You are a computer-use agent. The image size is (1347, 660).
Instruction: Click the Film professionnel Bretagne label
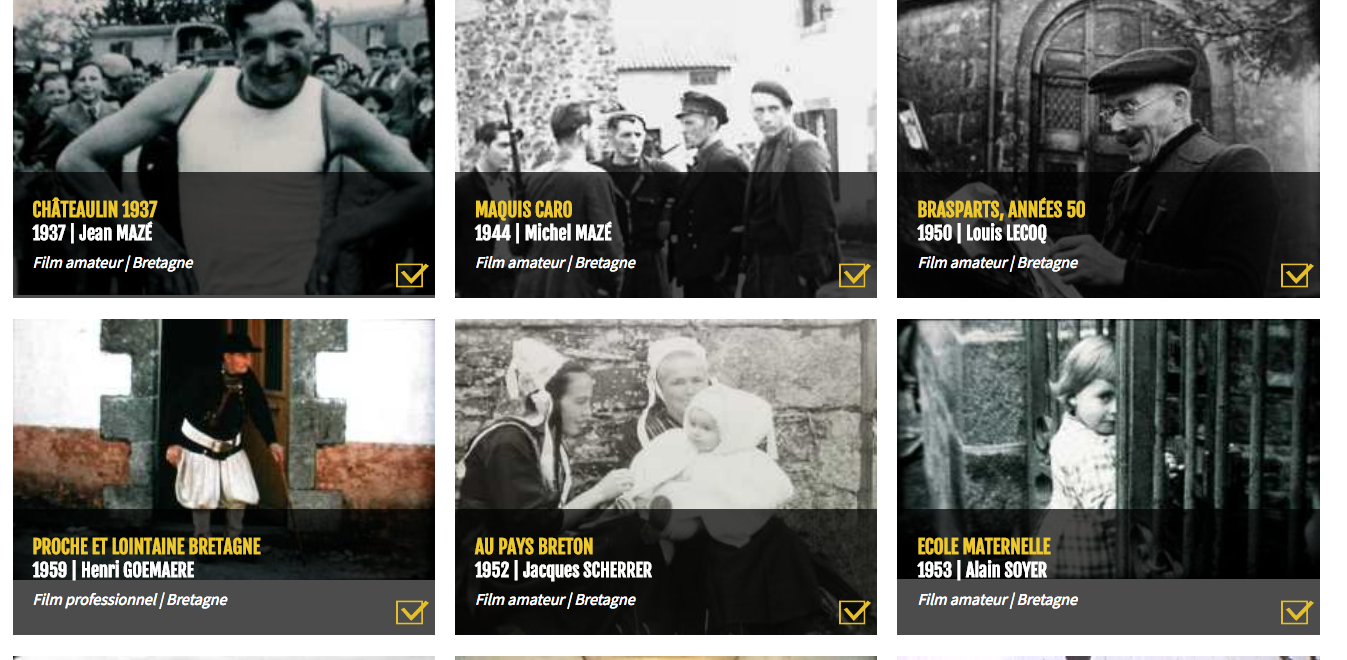click(130, 600)
